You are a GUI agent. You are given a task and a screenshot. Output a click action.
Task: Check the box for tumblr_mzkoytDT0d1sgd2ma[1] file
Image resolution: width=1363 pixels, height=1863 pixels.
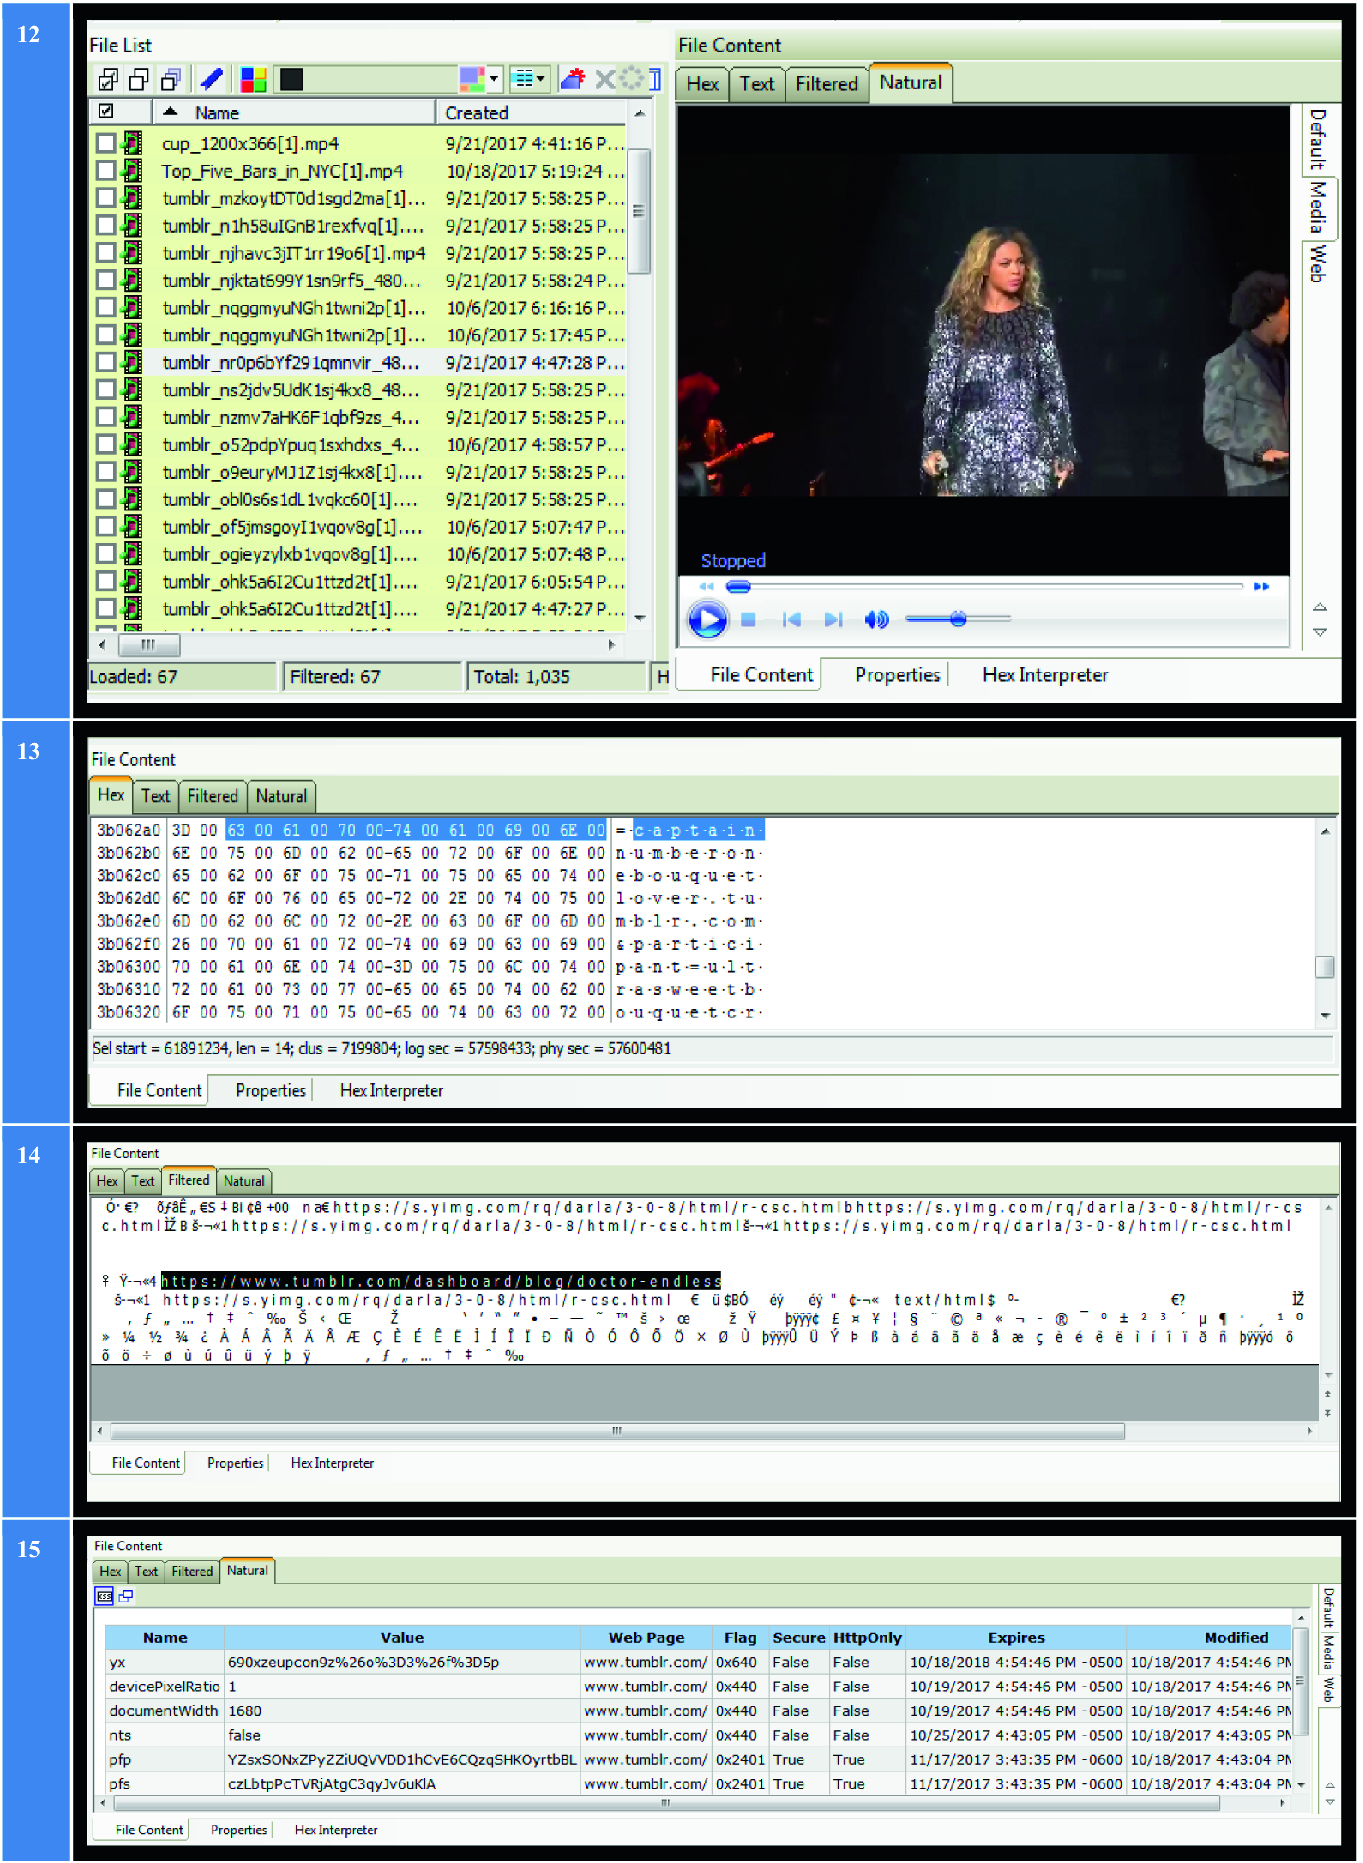click(106, 198)
